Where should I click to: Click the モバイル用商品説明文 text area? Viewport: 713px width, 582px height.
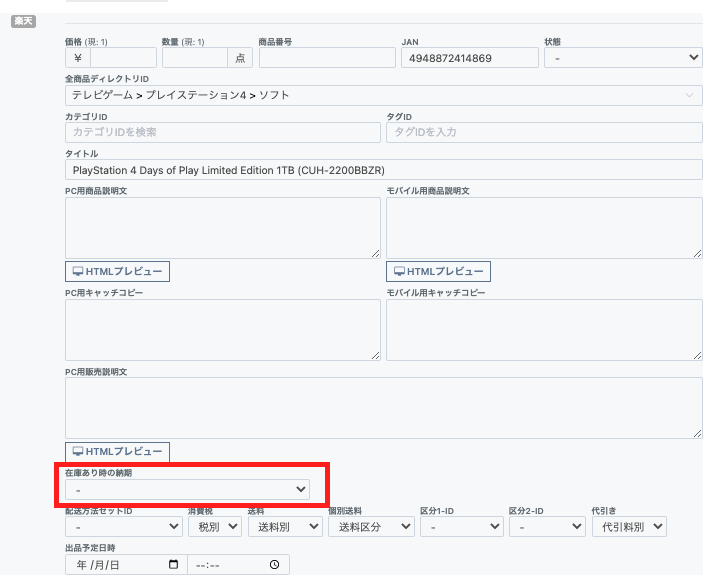point(544,228)
